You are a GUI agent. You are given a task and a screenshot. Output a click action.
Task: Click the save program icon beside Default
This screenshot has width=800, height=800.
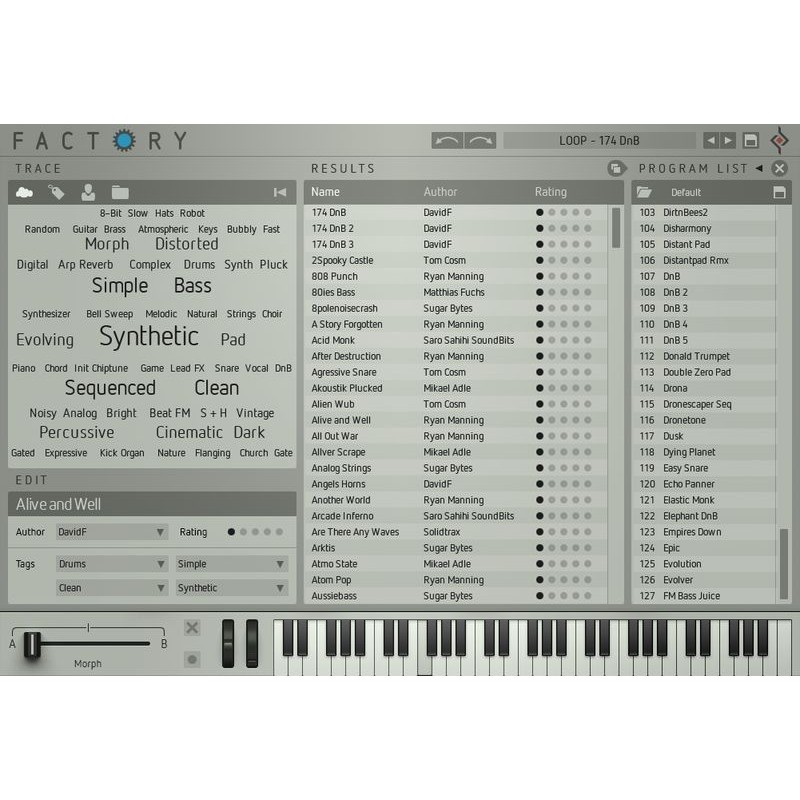click(779, 192)
